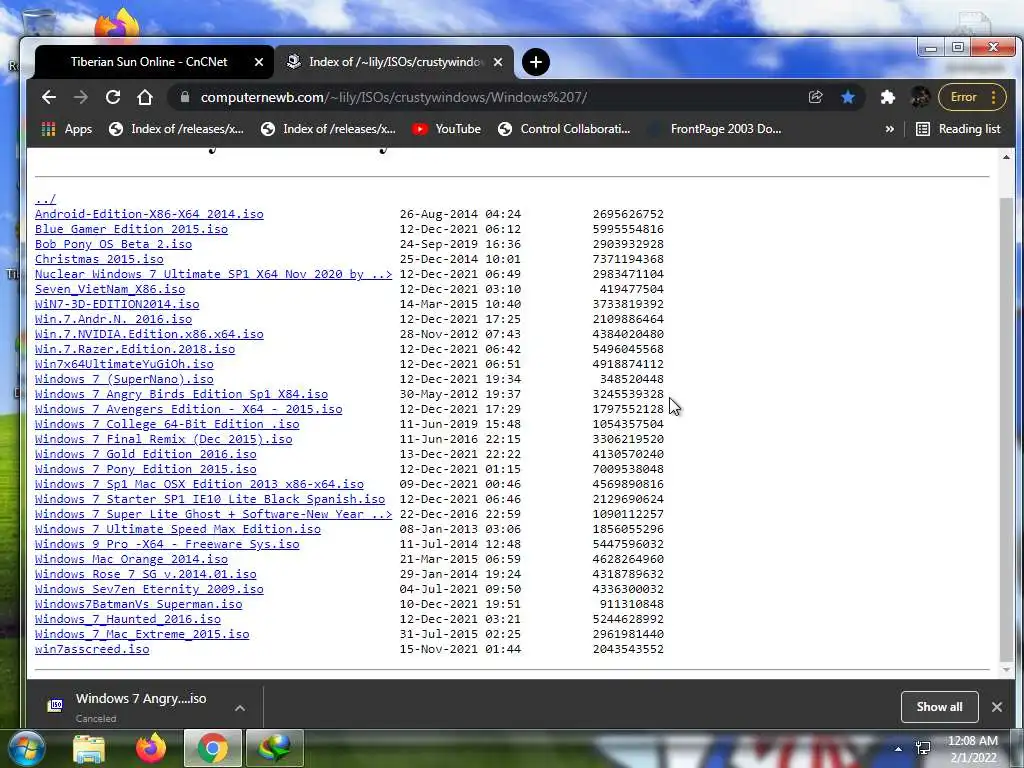The height and width of the screenshot is (768, 1024).
Task: Open Nuclear Windows 7 Ultimate SP1 link
Action: pos(214,274)
